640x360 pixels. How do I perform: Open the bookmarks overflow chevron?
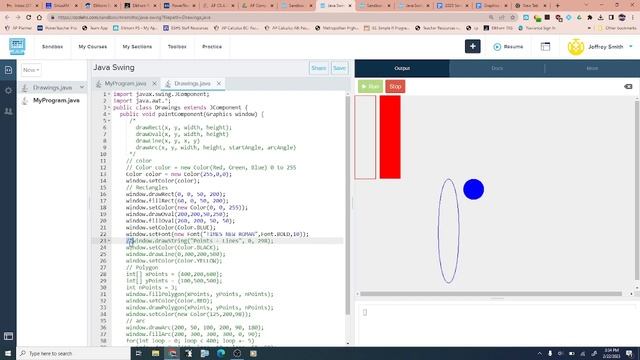(589, 28)
